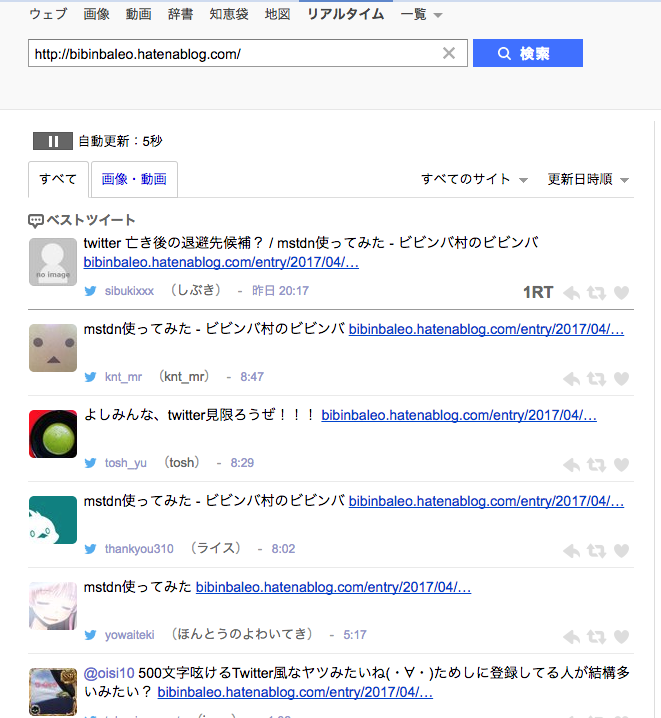The image size is (661, 718).
Task: Retweet sibukixxx's tweet
Action: tap(596, 293)
